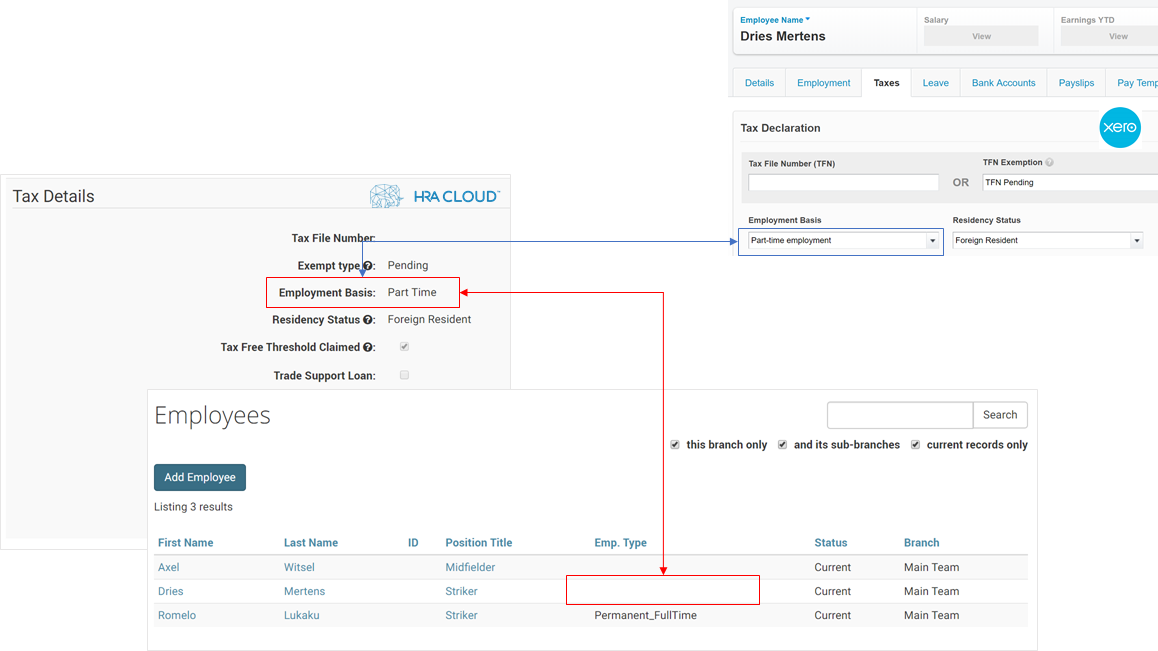
Task: Select the Taxes tab
Action: click(x=886, y=83)
